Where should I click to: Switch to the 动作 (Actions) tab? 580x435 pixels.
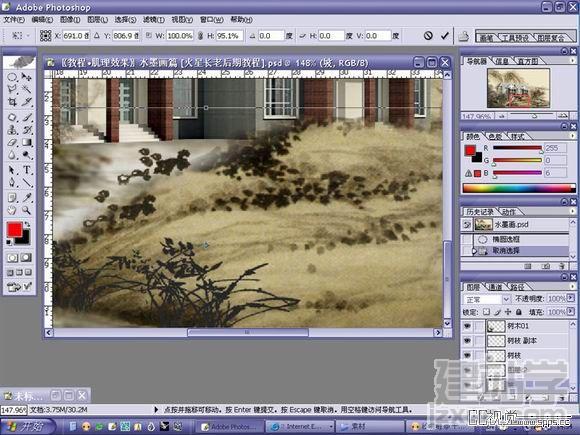509,212
